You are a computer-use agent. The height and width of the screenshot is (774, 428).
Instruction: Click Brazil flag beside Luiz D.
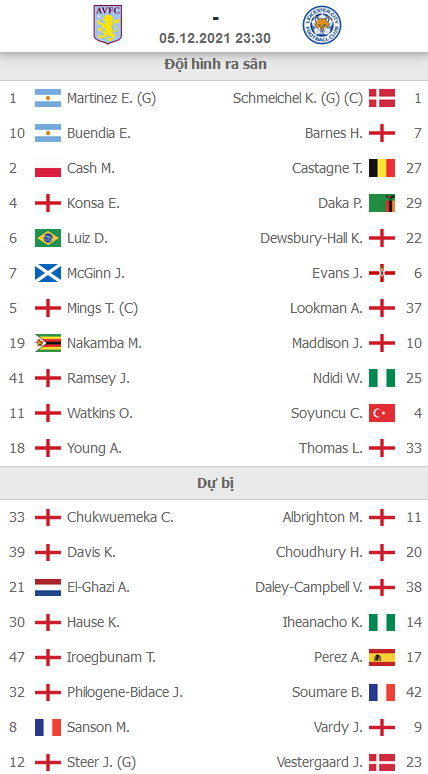tap(48, 238)
